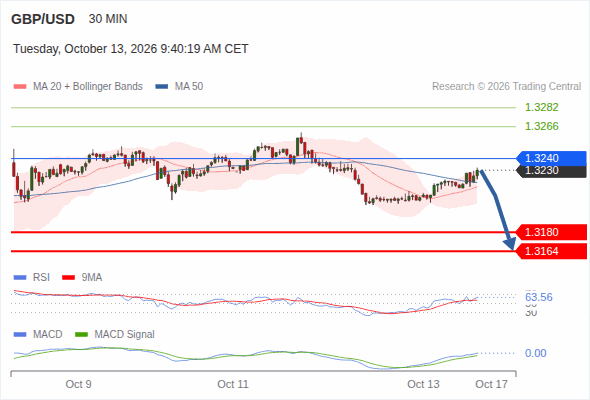Image resolution: width=590 pixels, height=400 pixels.
Task: Select the GBP/USD pair title
Action: 43,19
